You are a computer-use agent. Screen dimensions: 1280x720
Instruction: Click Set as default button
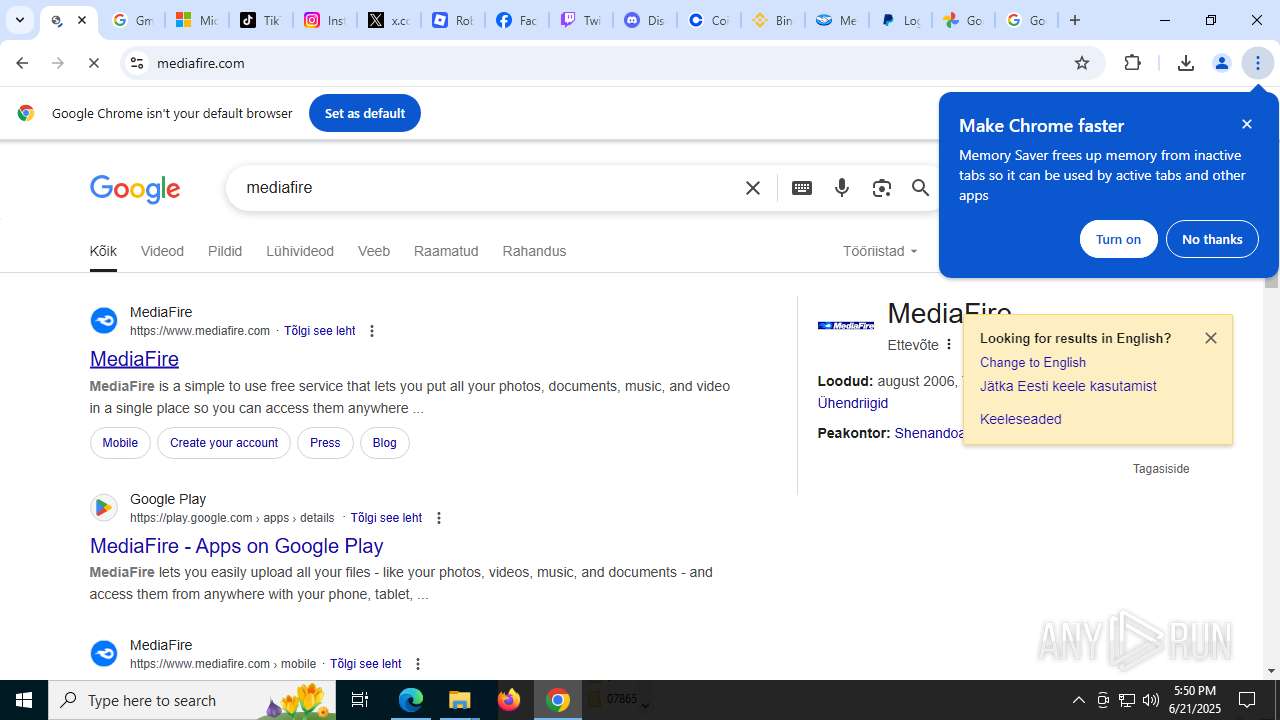[365, 113]
